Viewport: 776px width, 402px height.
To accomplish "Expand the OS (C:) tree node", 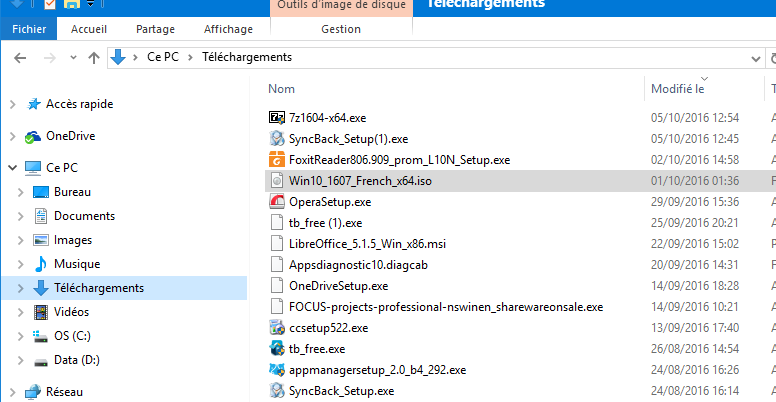I will click(21, 336).
